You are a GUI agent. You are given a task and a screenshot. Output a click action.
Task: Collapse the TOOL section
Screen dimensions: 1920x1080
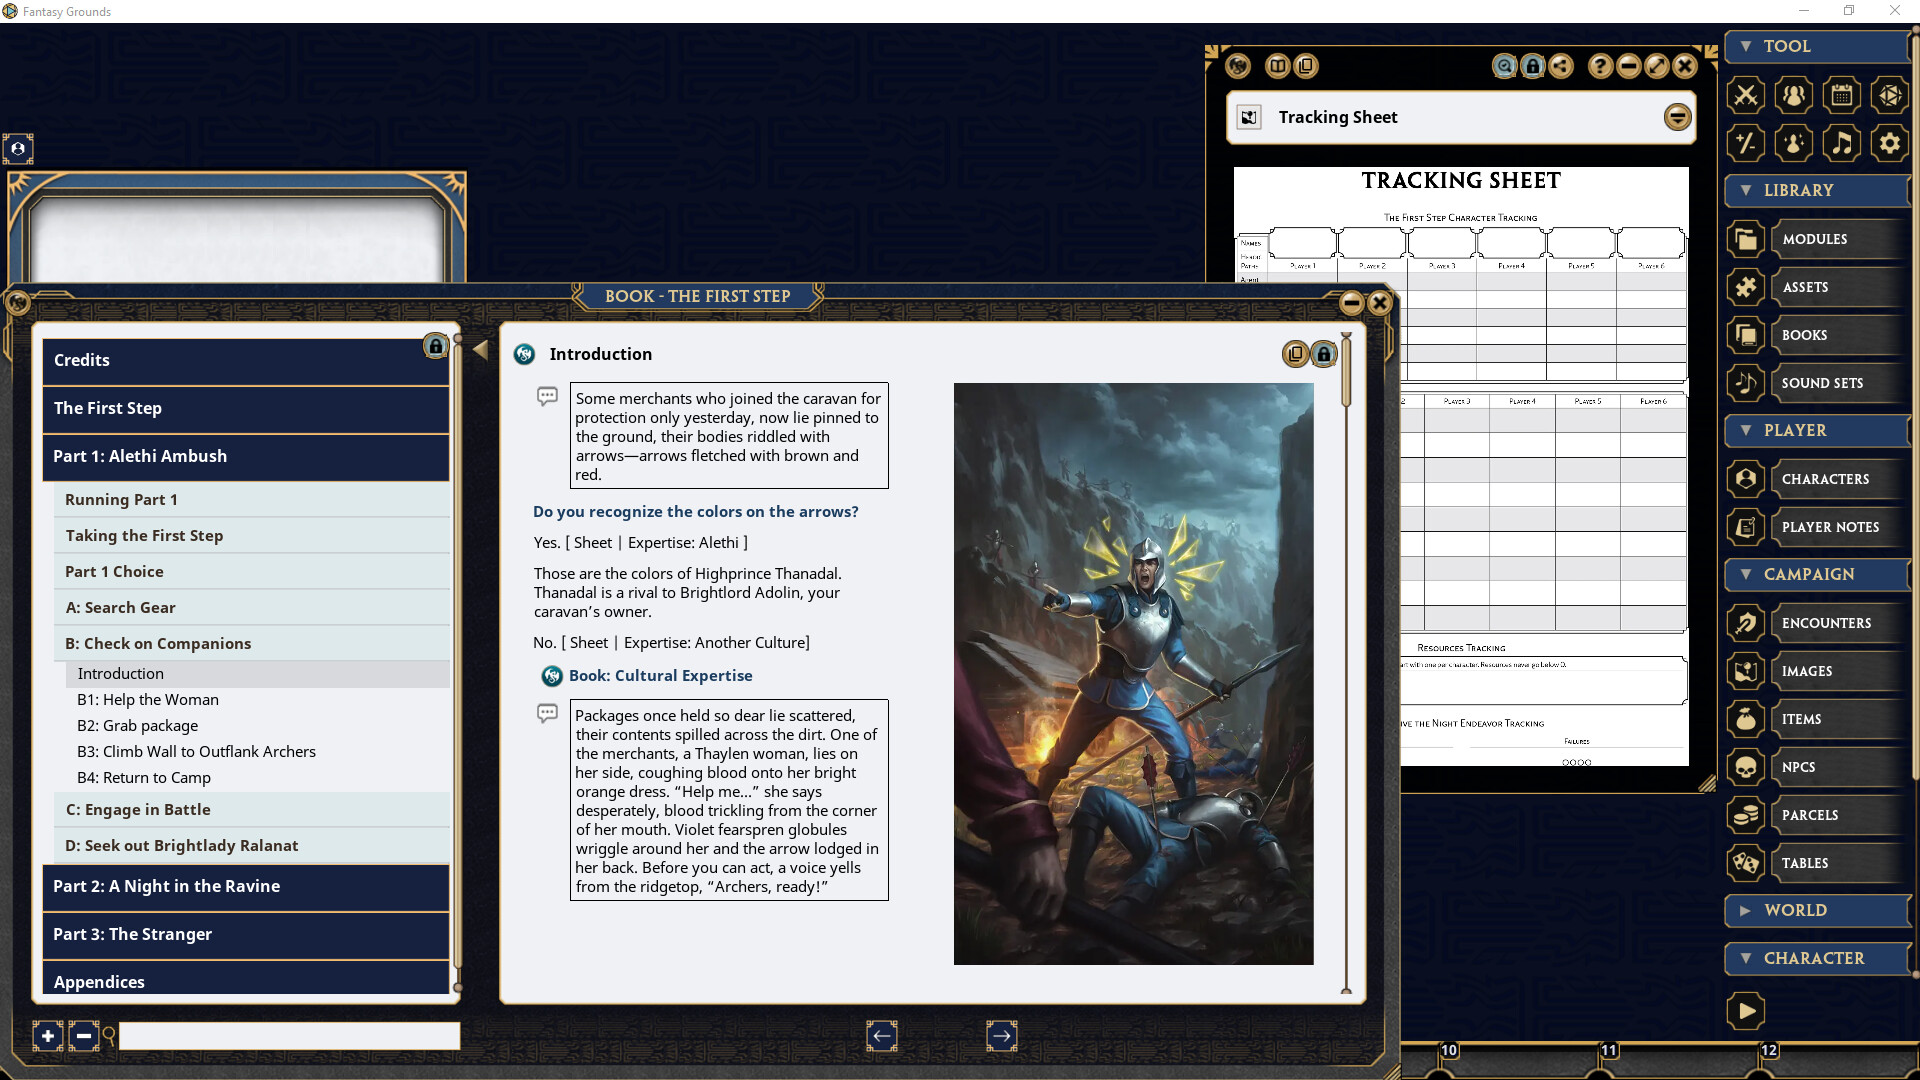pos(1746,46)
